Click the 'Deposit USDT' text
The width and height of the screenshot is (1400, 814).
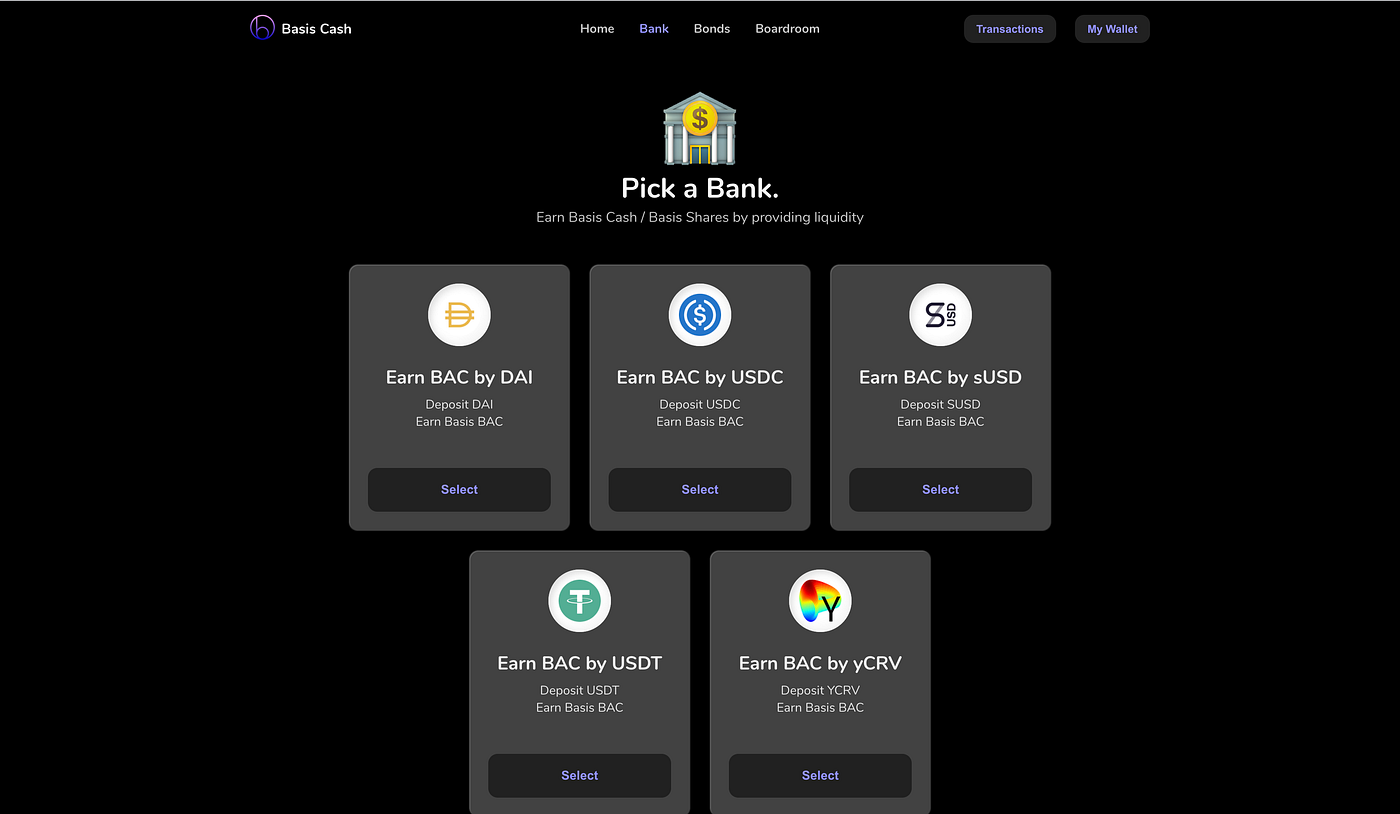point(580,690)
